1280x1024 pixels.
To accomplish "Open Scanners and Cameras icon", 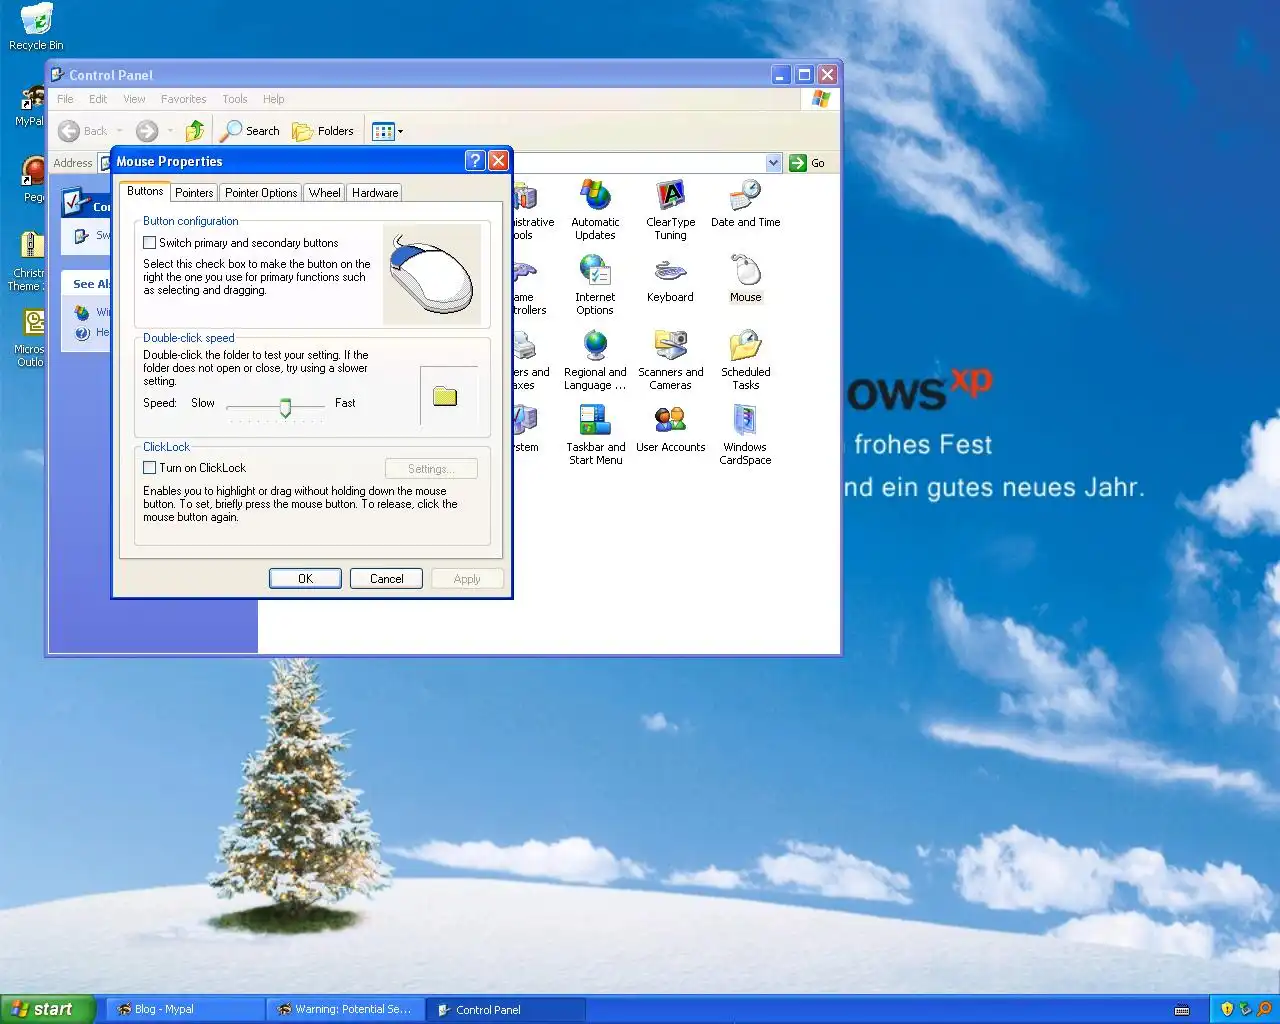I will [x=670, y=360].
